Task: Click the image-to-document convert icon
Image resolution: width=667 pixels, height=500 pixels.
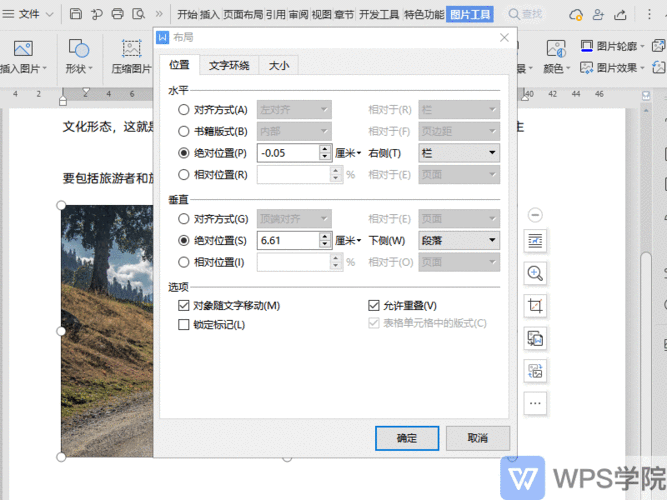Action: click(x=535, y=339)
